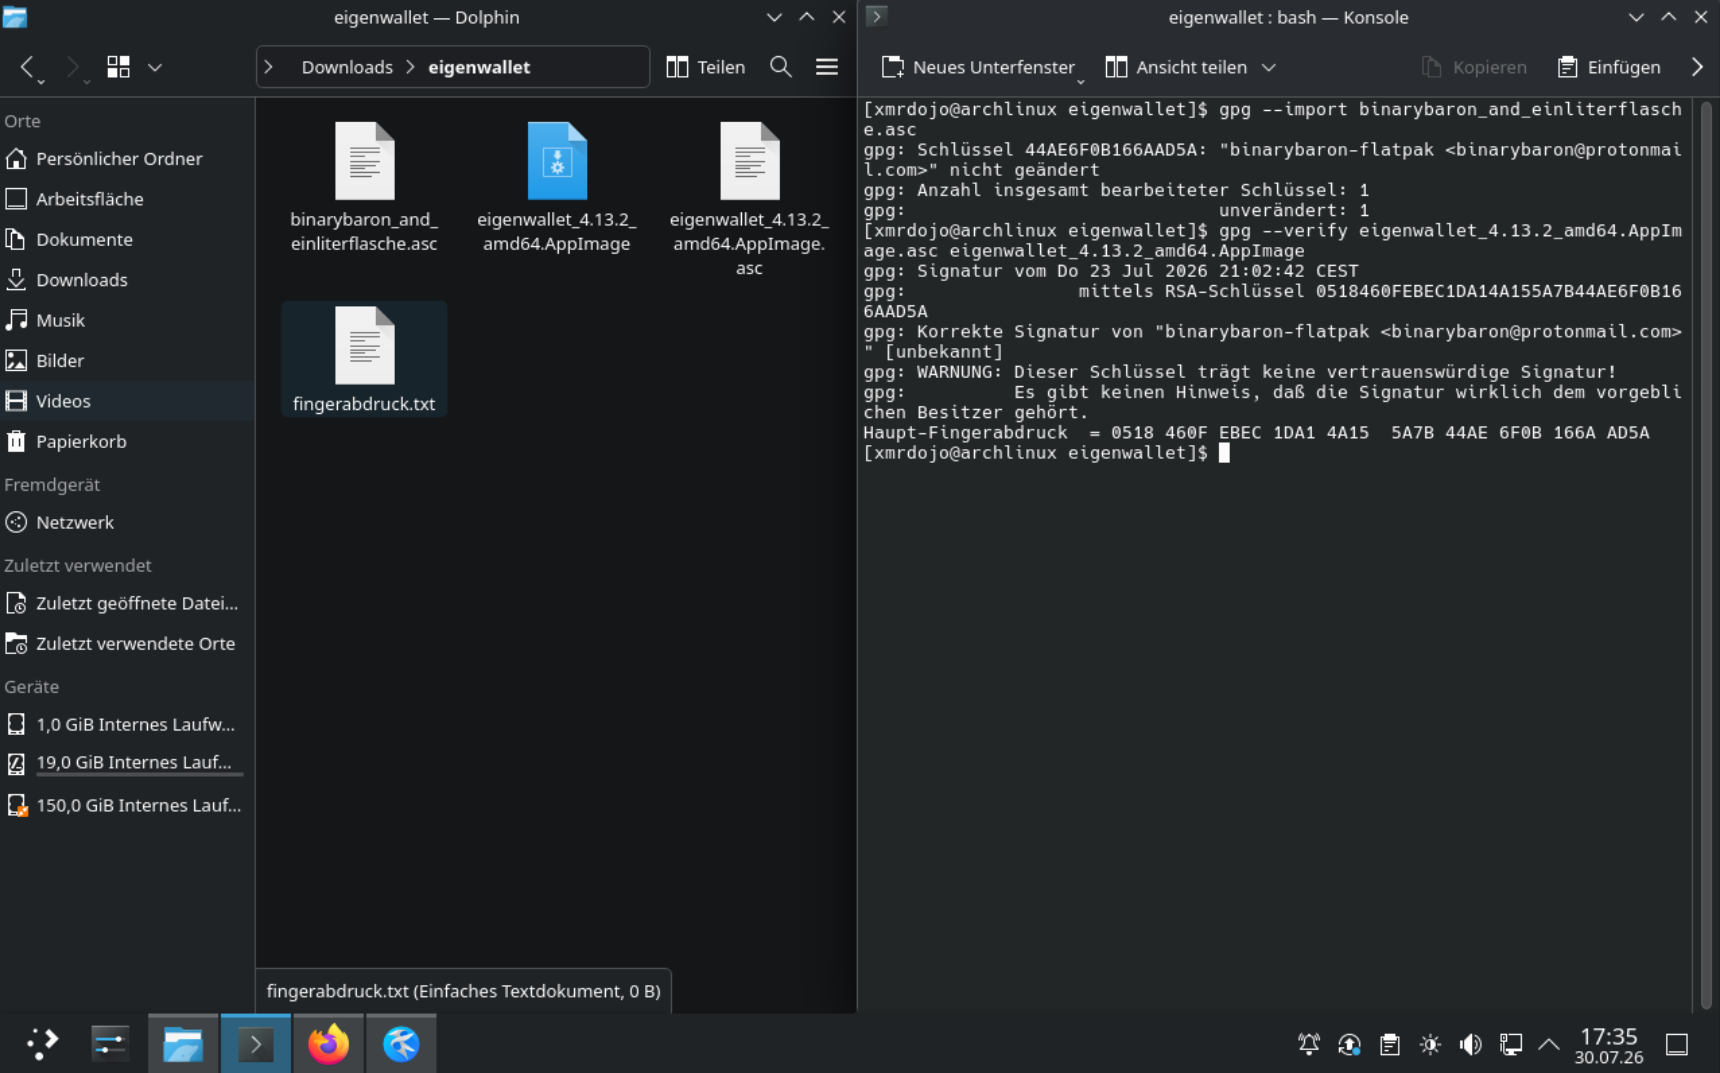Click the eigenwallet breadcrumb segment
This screenshot has width=1720, height=1073.
(x=479, y=67)
